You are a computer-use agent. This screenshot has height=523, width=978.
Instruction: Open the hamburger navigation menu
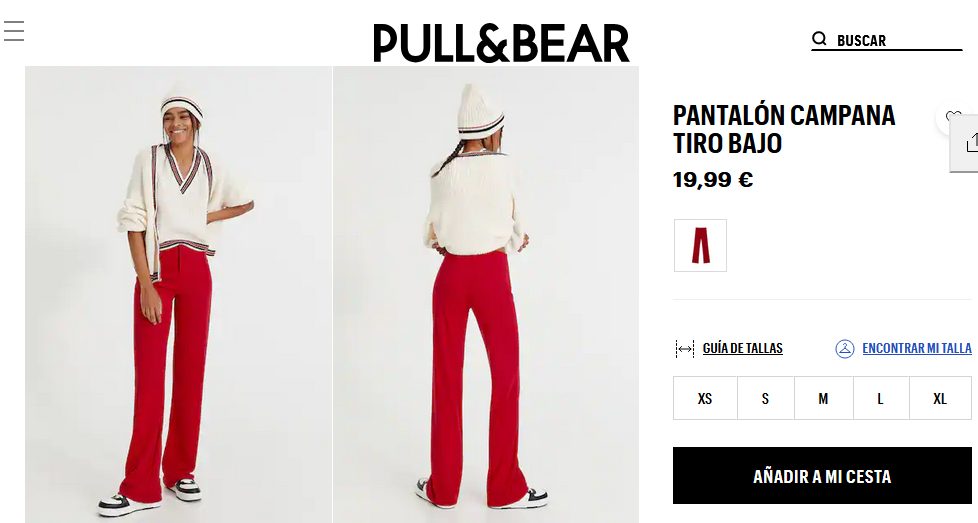(x=14, y=31)
